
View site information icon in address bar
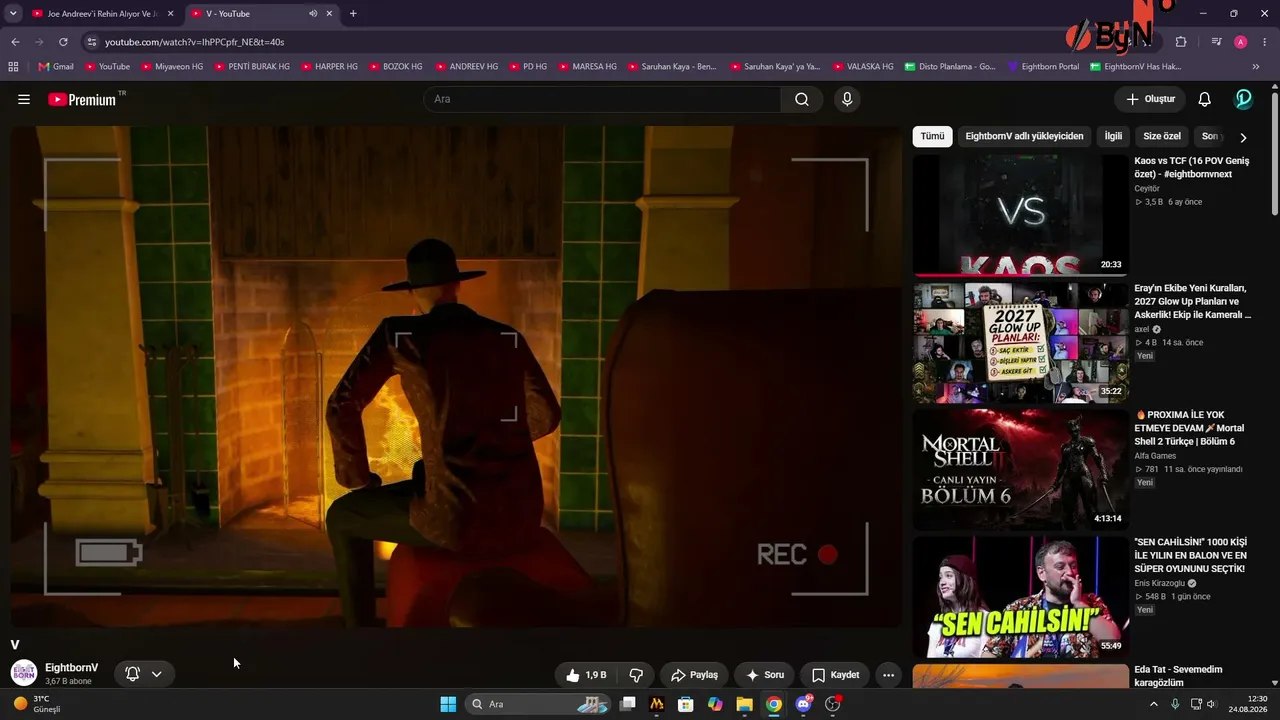point(92,42)
